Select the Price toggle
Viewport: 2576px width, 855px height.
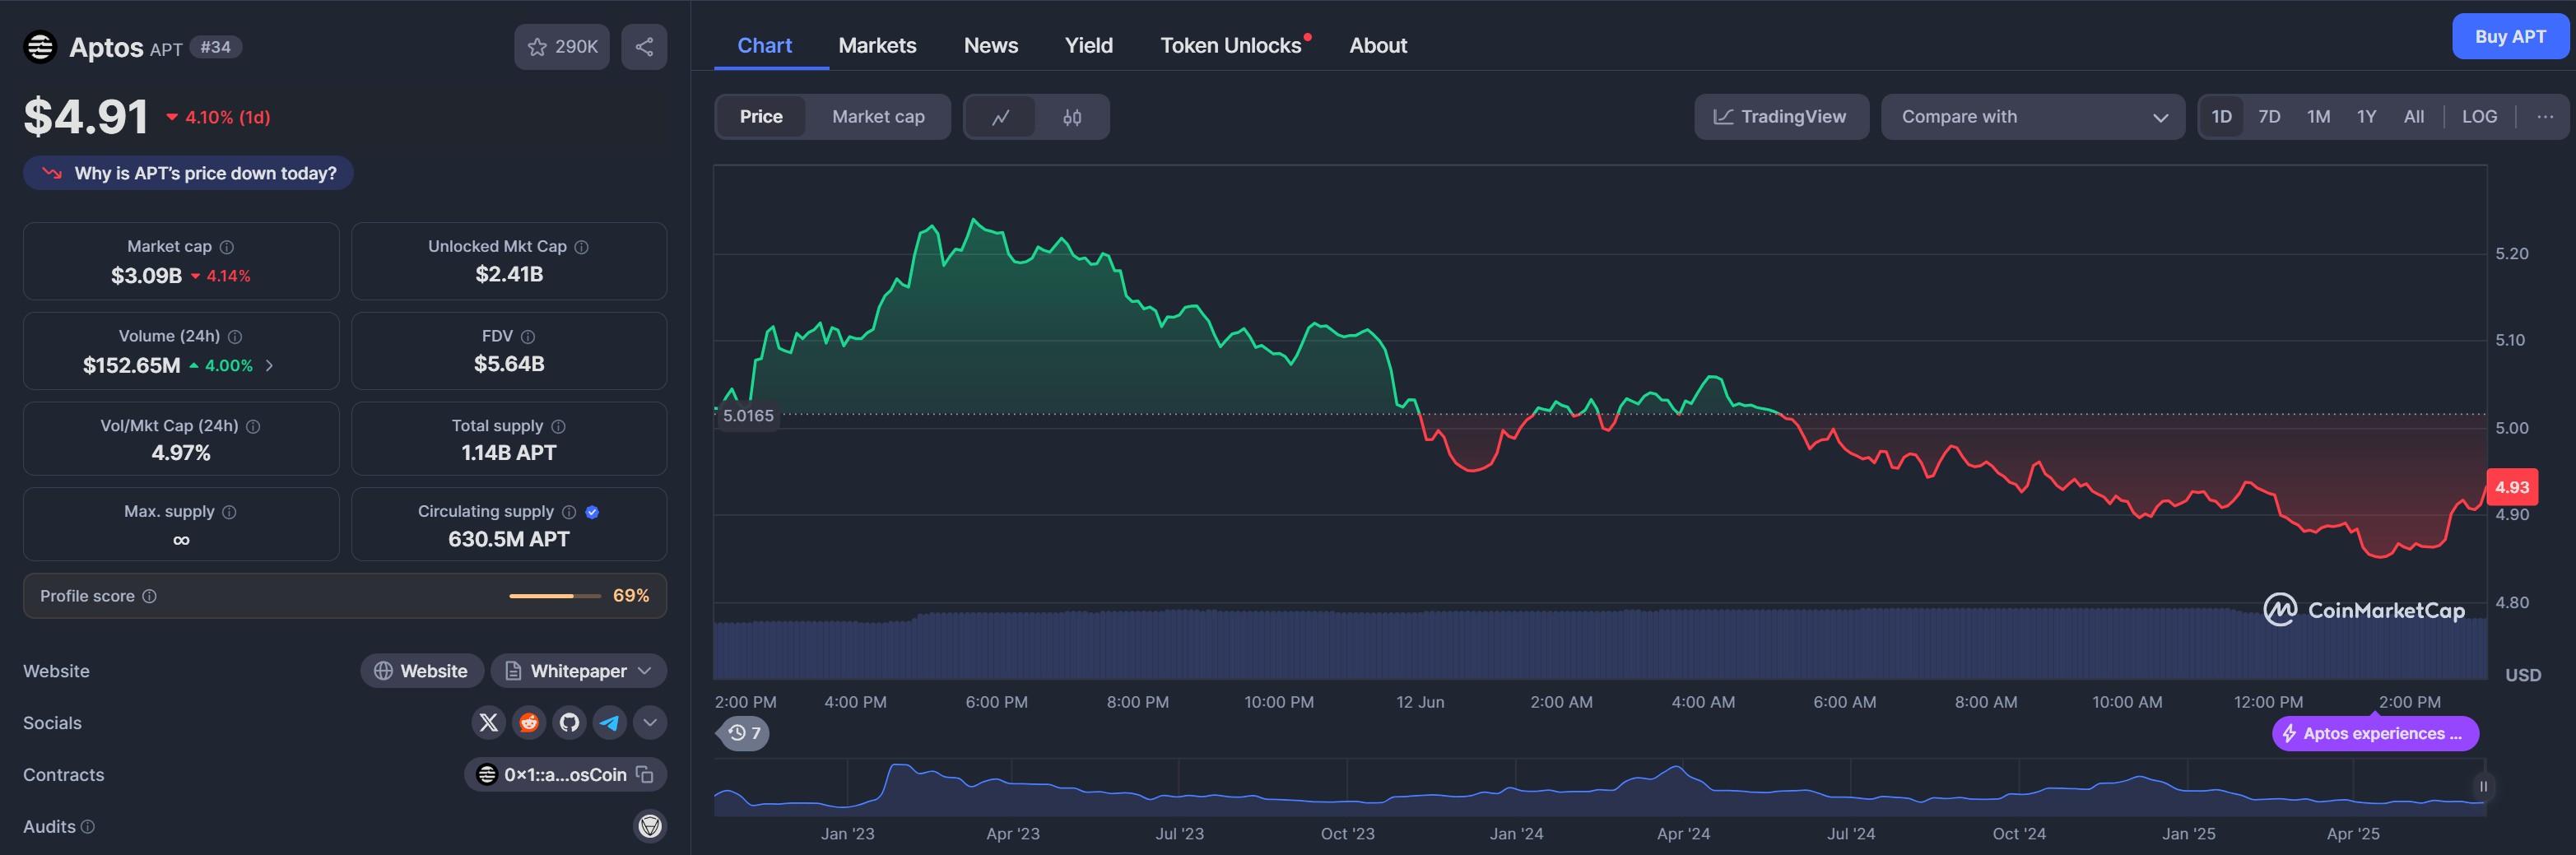[761, 117]
